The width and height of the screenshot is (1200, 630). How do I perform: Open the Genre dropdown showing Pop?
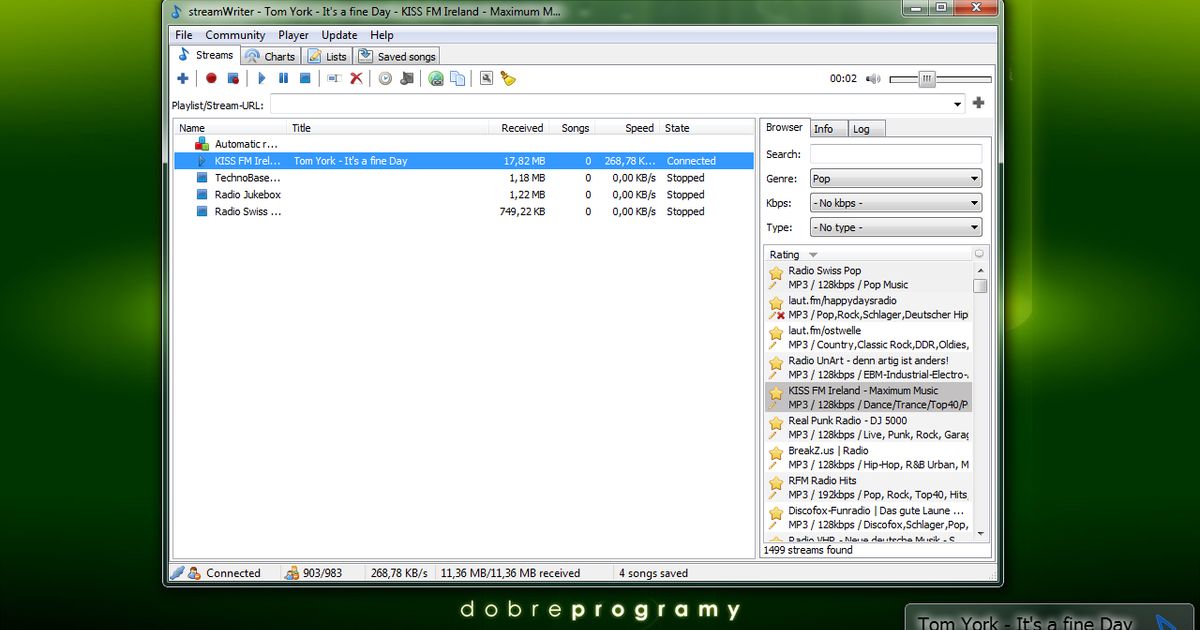tap(896, 179)
